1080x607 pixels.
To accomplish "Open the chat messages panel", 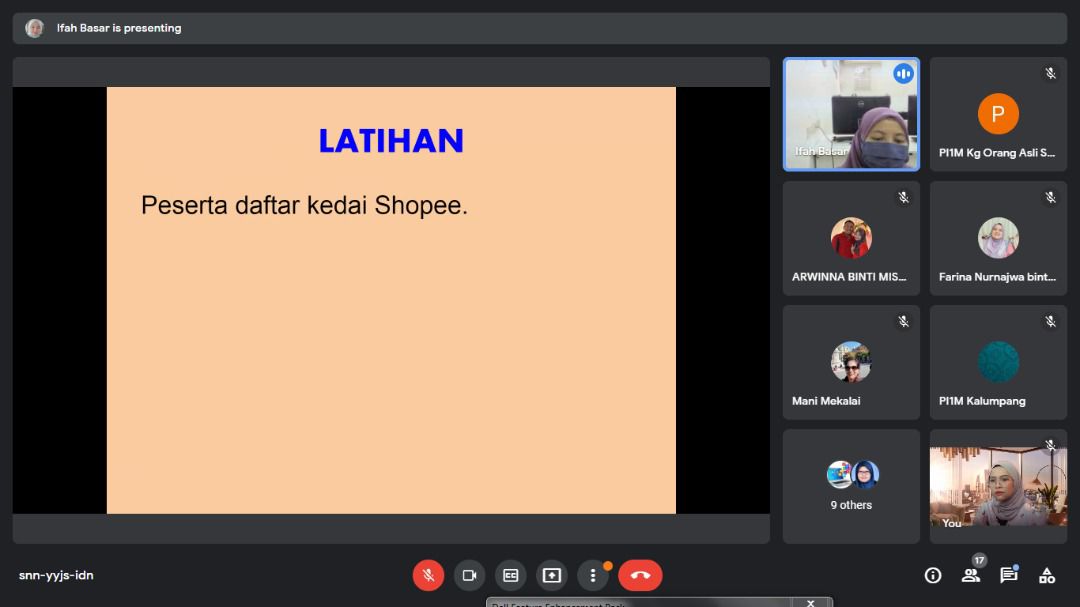I will point(1008,575).
